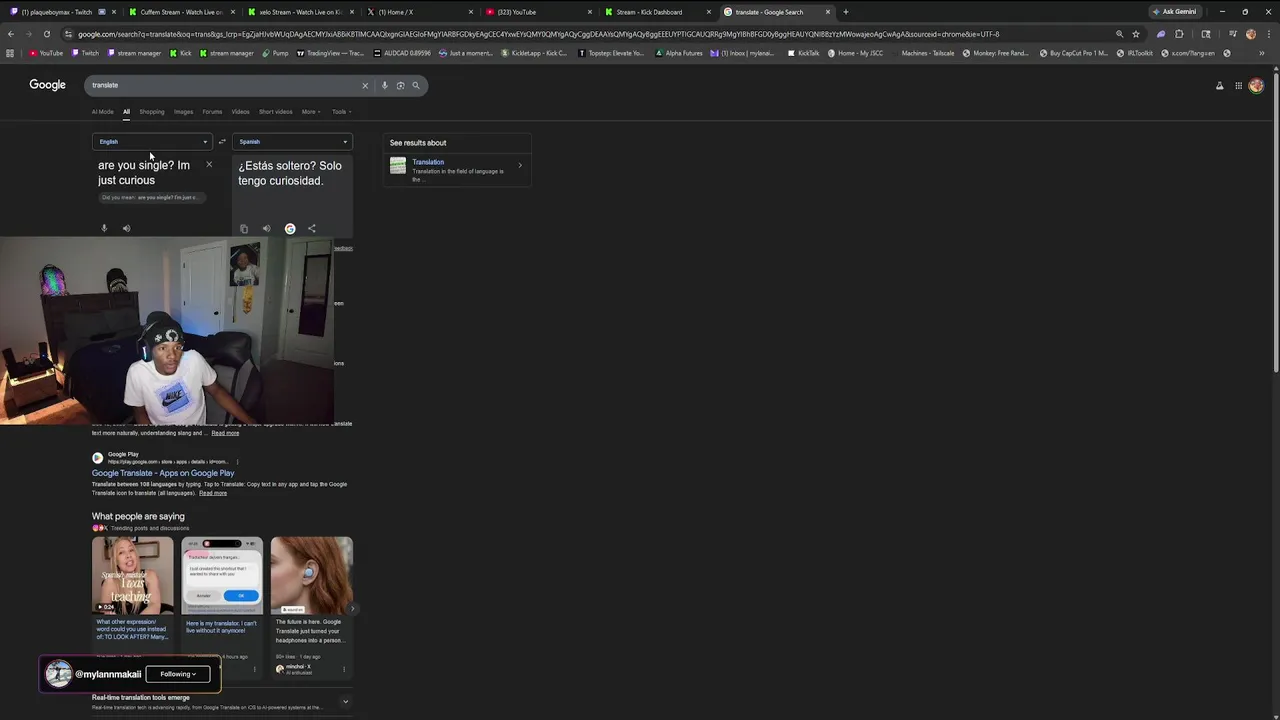Select the Short videos tab

click(x=276, y=112)
